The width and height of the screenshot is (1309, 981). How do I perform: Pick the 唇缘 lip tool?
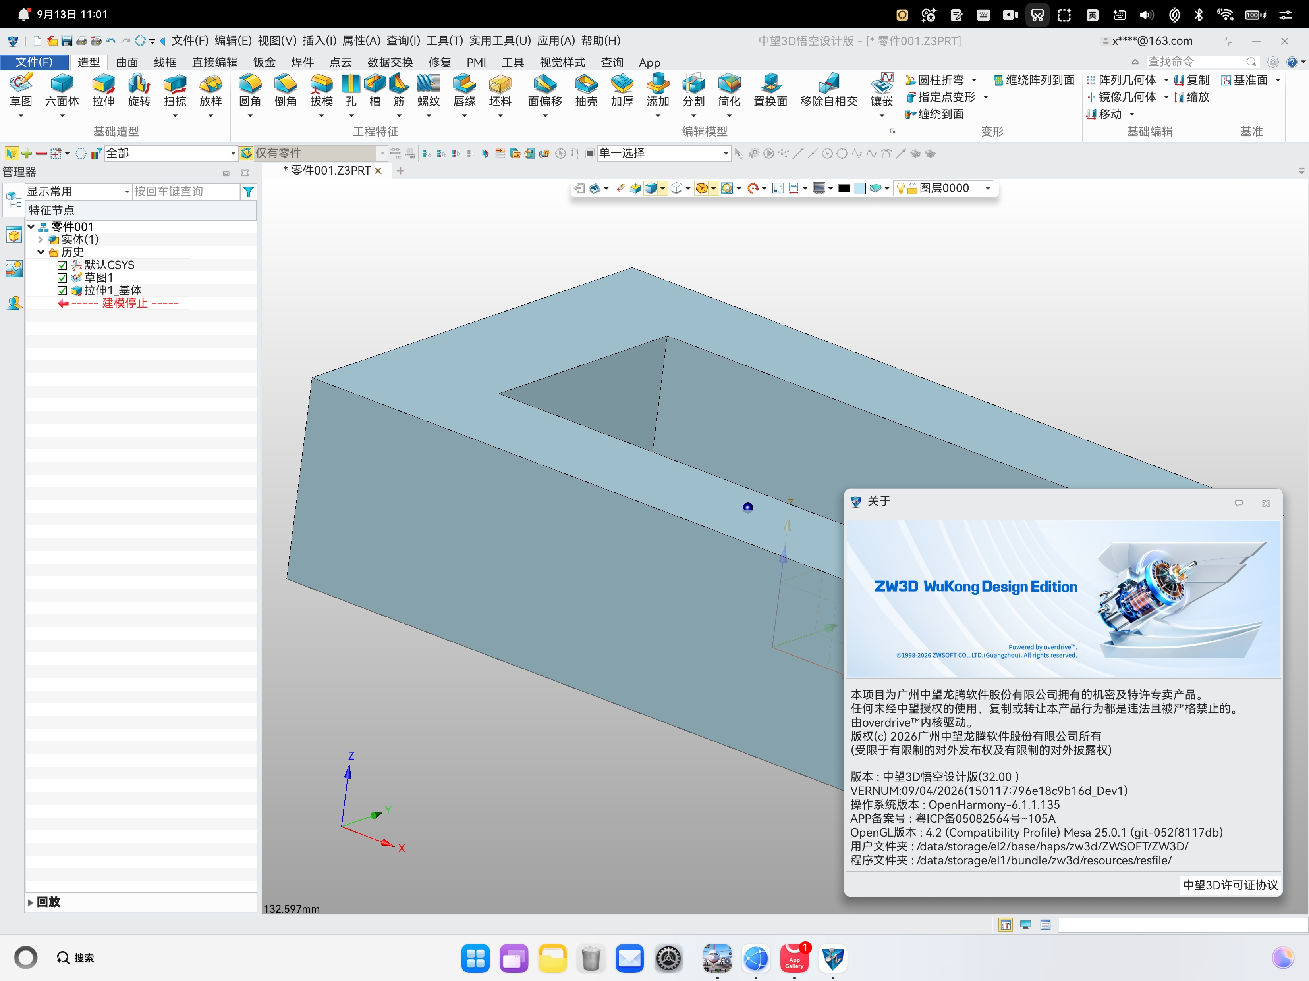point(464,90)
